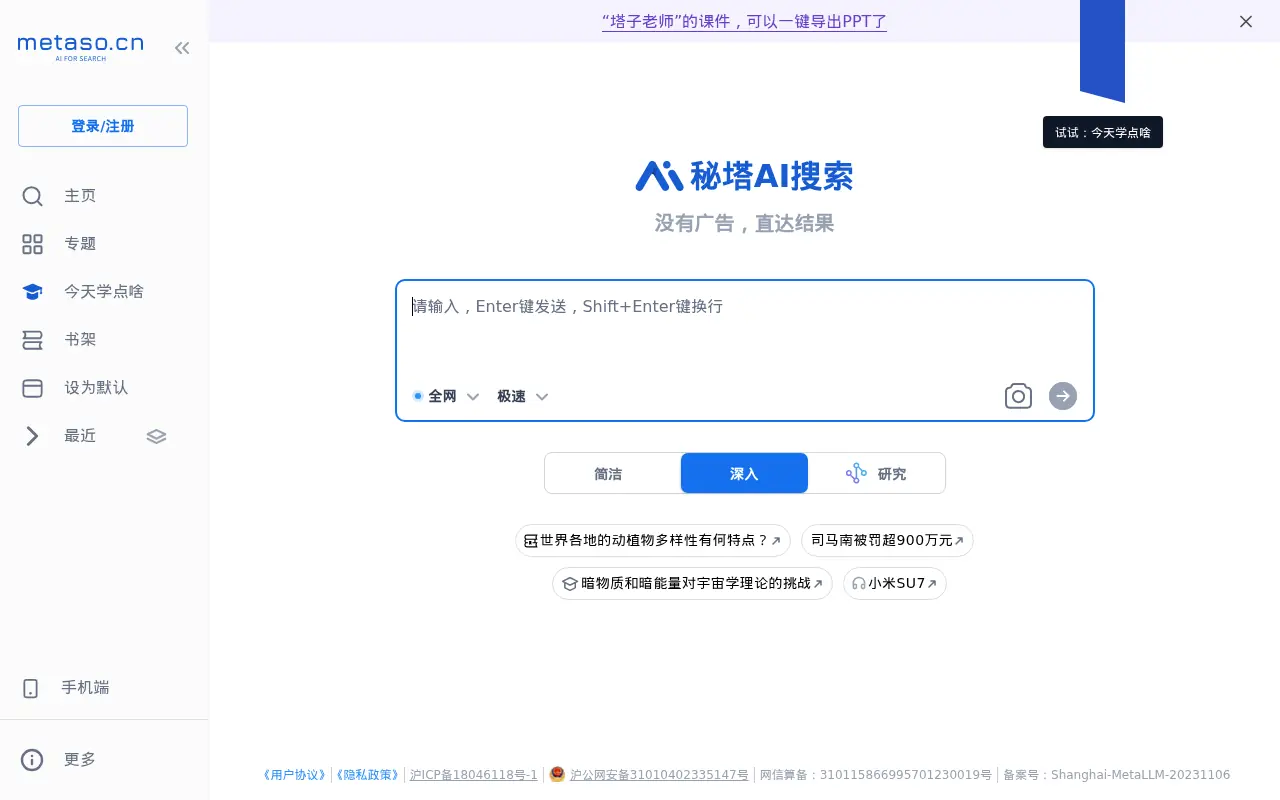Expand the 全网 scope dropdown
1280x800 pixels.
coord(472,396)
